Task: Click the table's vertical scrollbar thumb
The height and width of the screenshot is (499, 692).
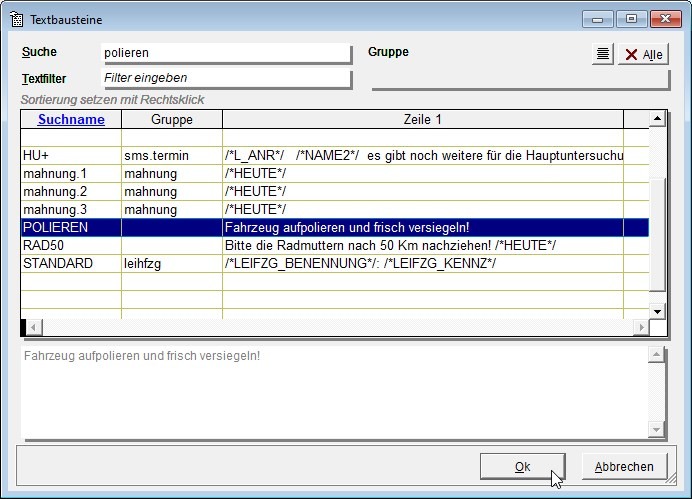Action: coord(657,235)
